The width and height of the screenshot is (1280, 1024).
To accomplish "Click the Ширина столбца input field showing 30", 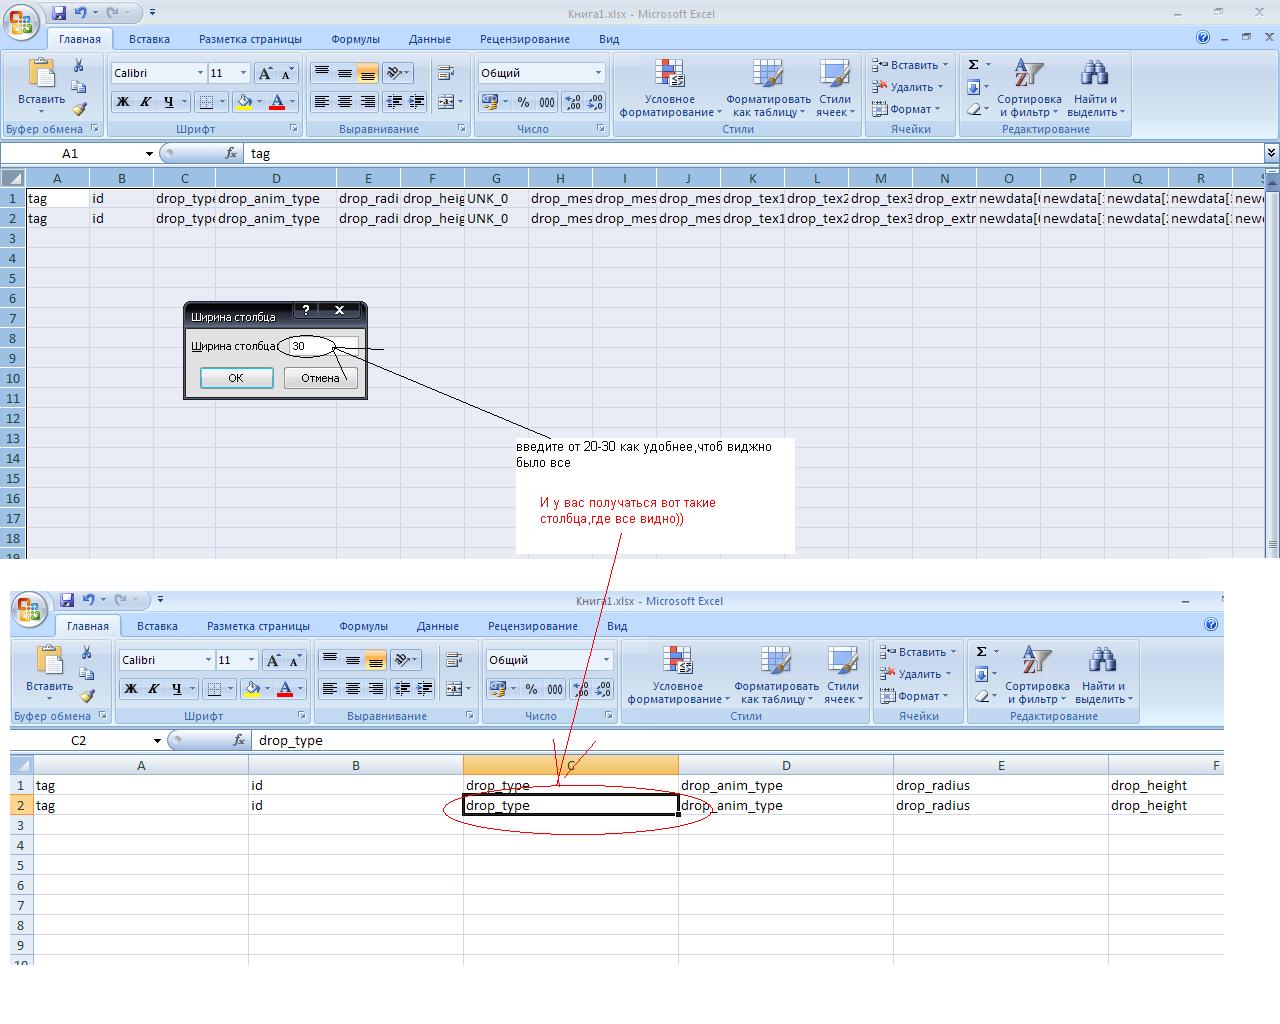I will click(322, 346).
